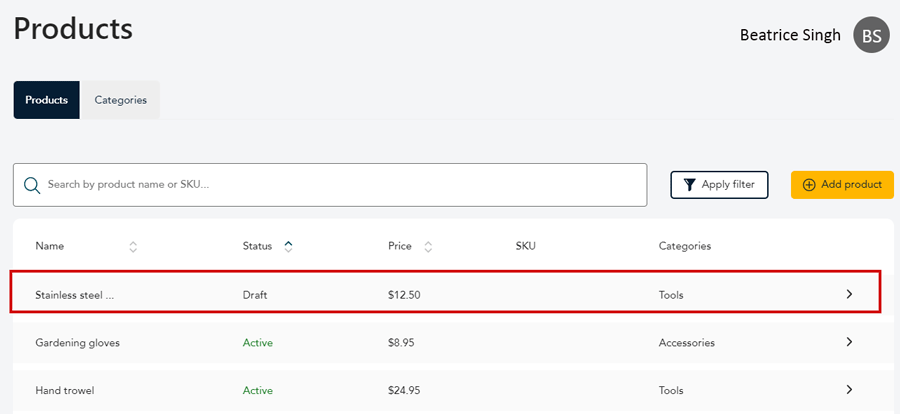Click the Beatrice Singh user name
The image size is (900, 414).
(x=790, y=35)
